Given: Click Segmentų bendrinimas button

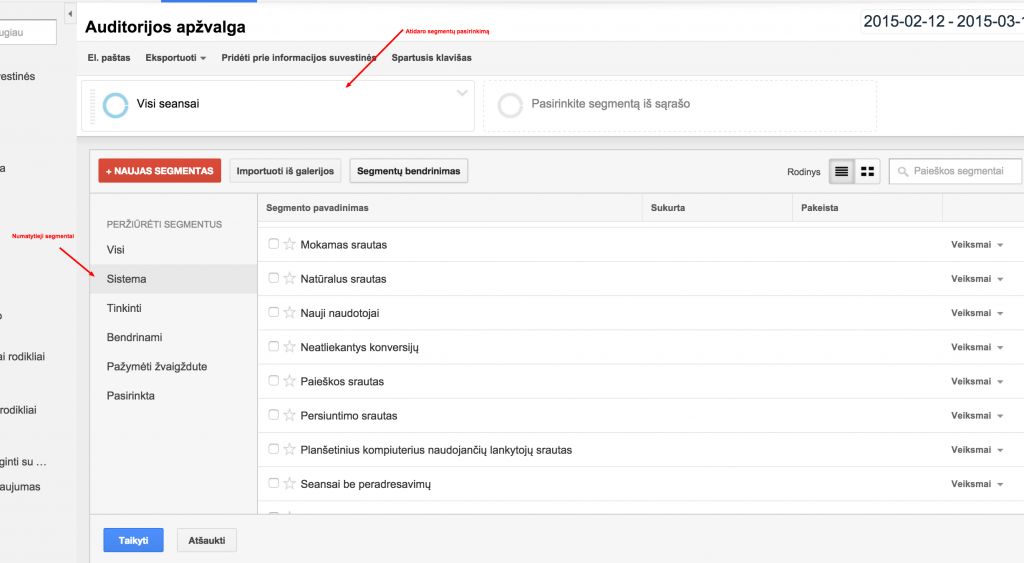Looking at the screenshot, I should click(408, 171).
